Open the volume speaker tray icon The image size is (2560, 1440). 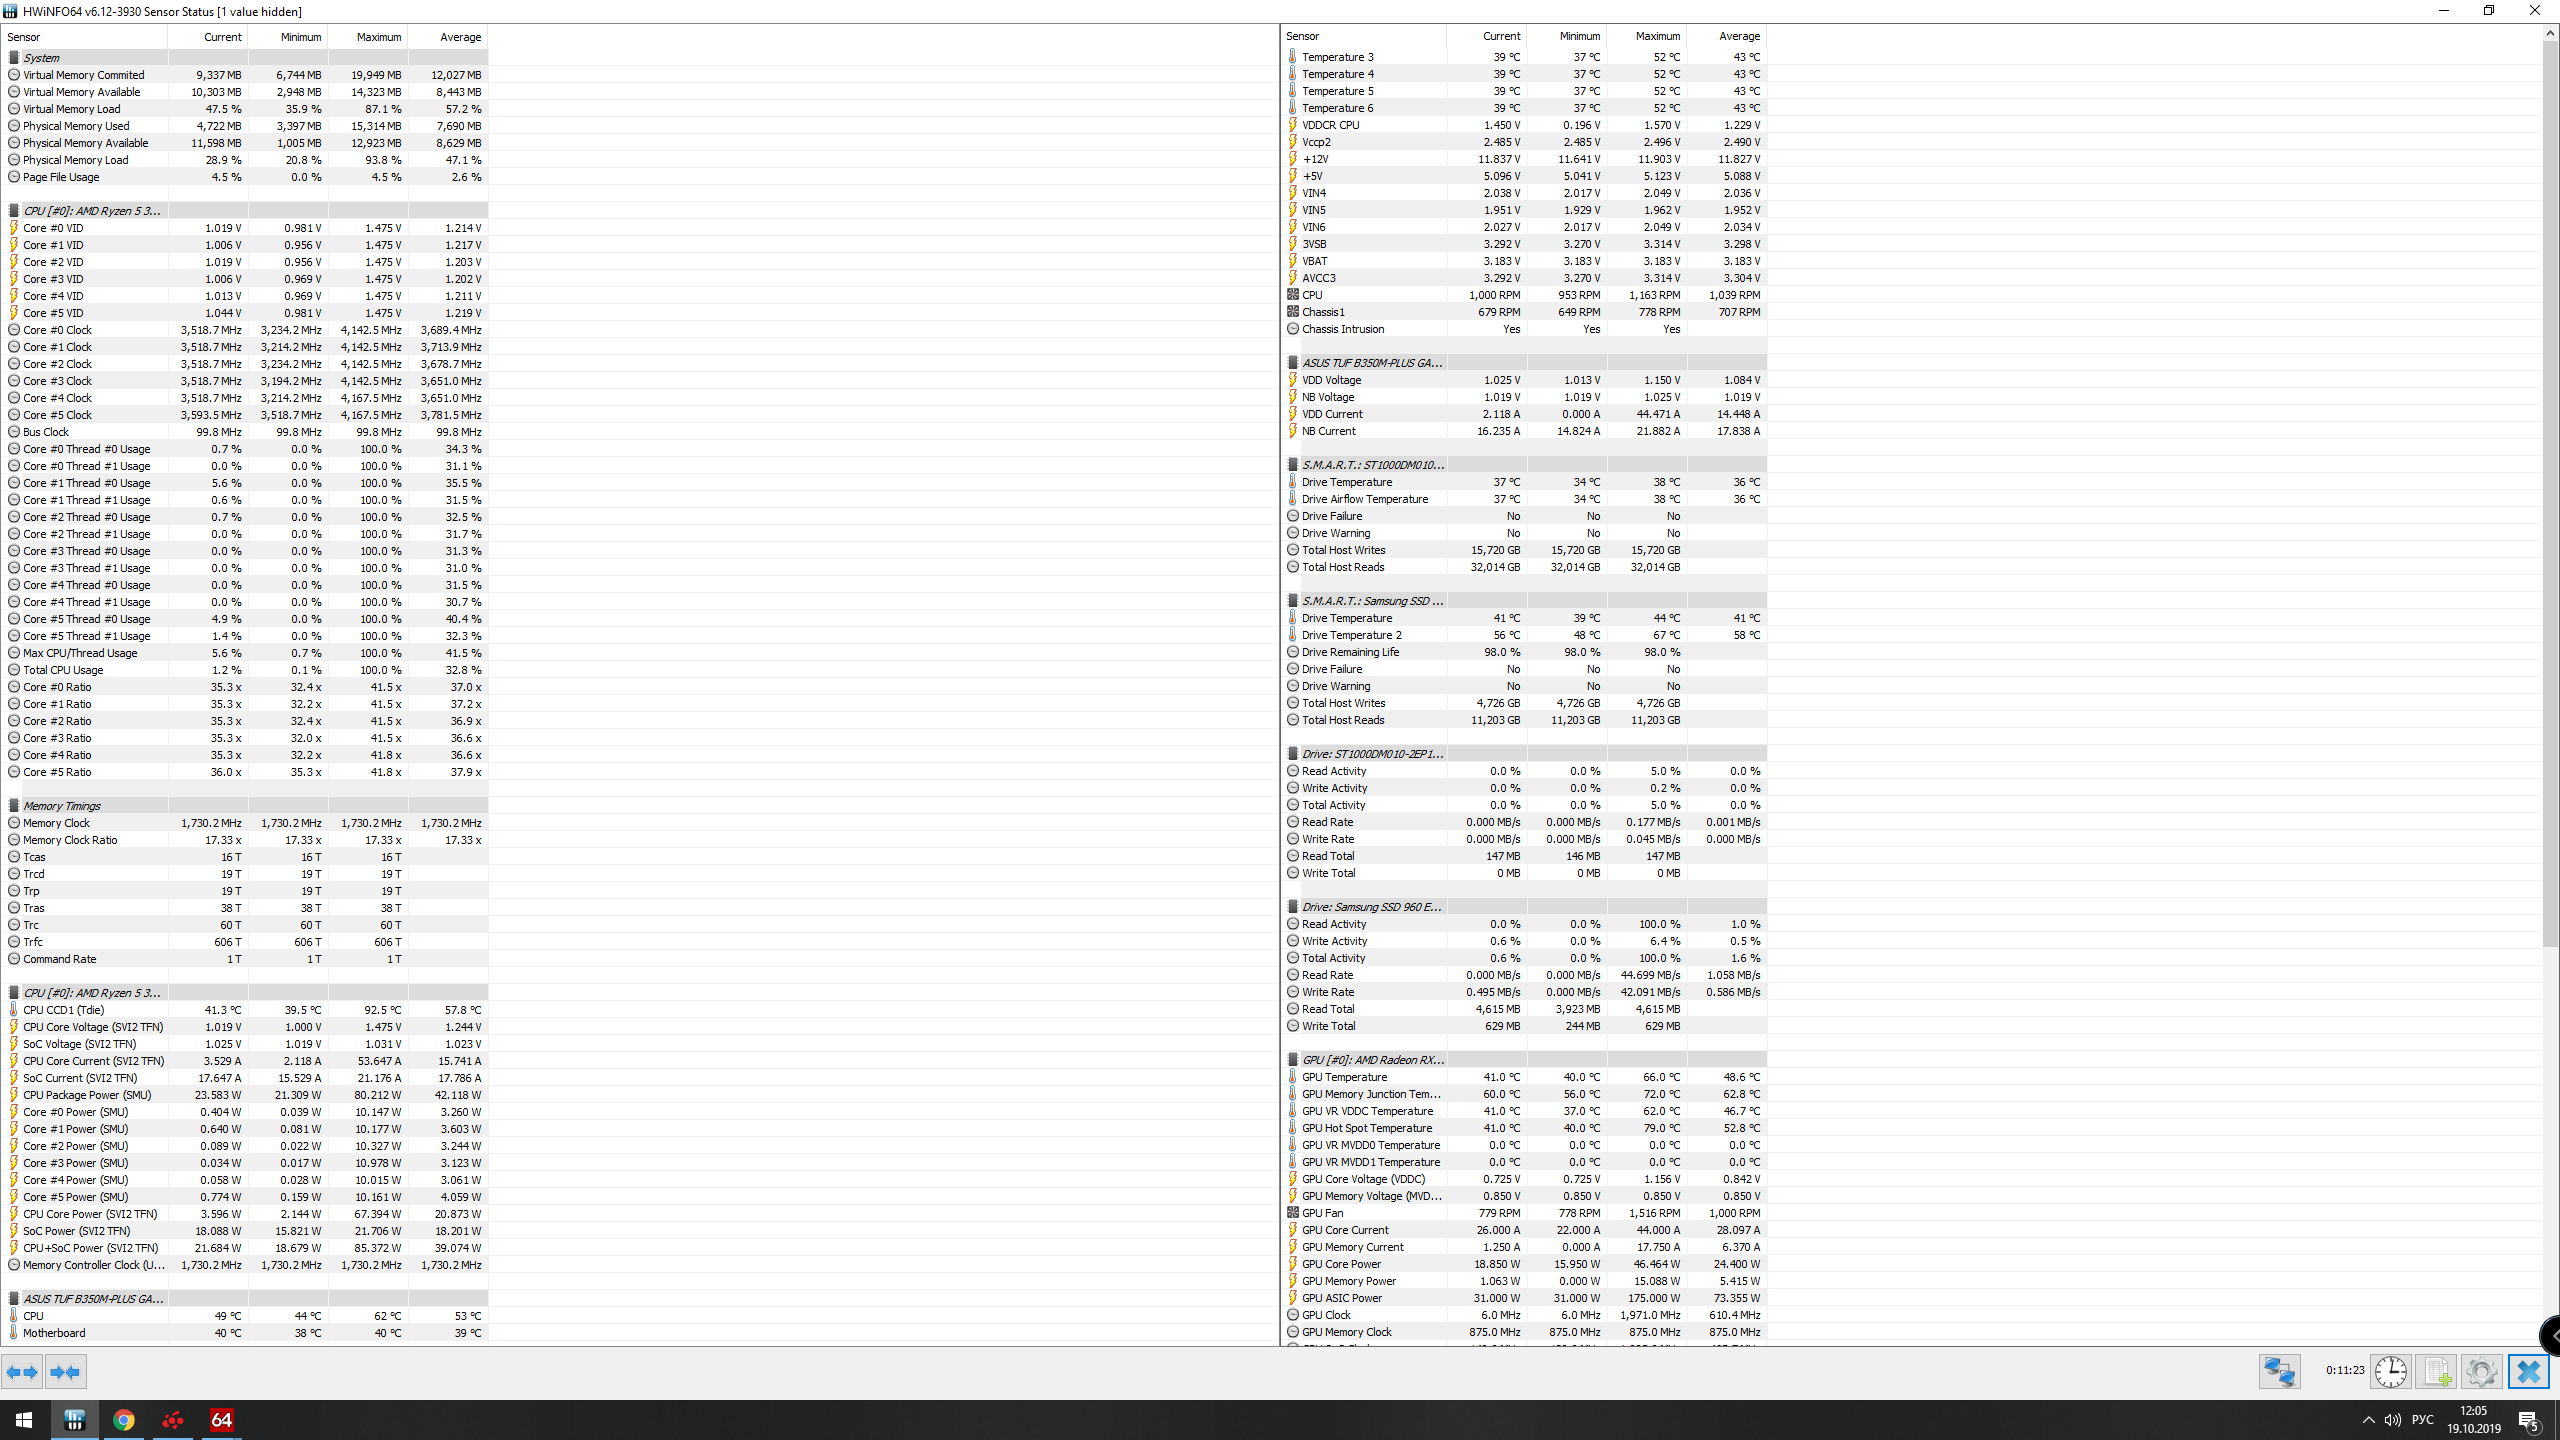point(2393,1420)
